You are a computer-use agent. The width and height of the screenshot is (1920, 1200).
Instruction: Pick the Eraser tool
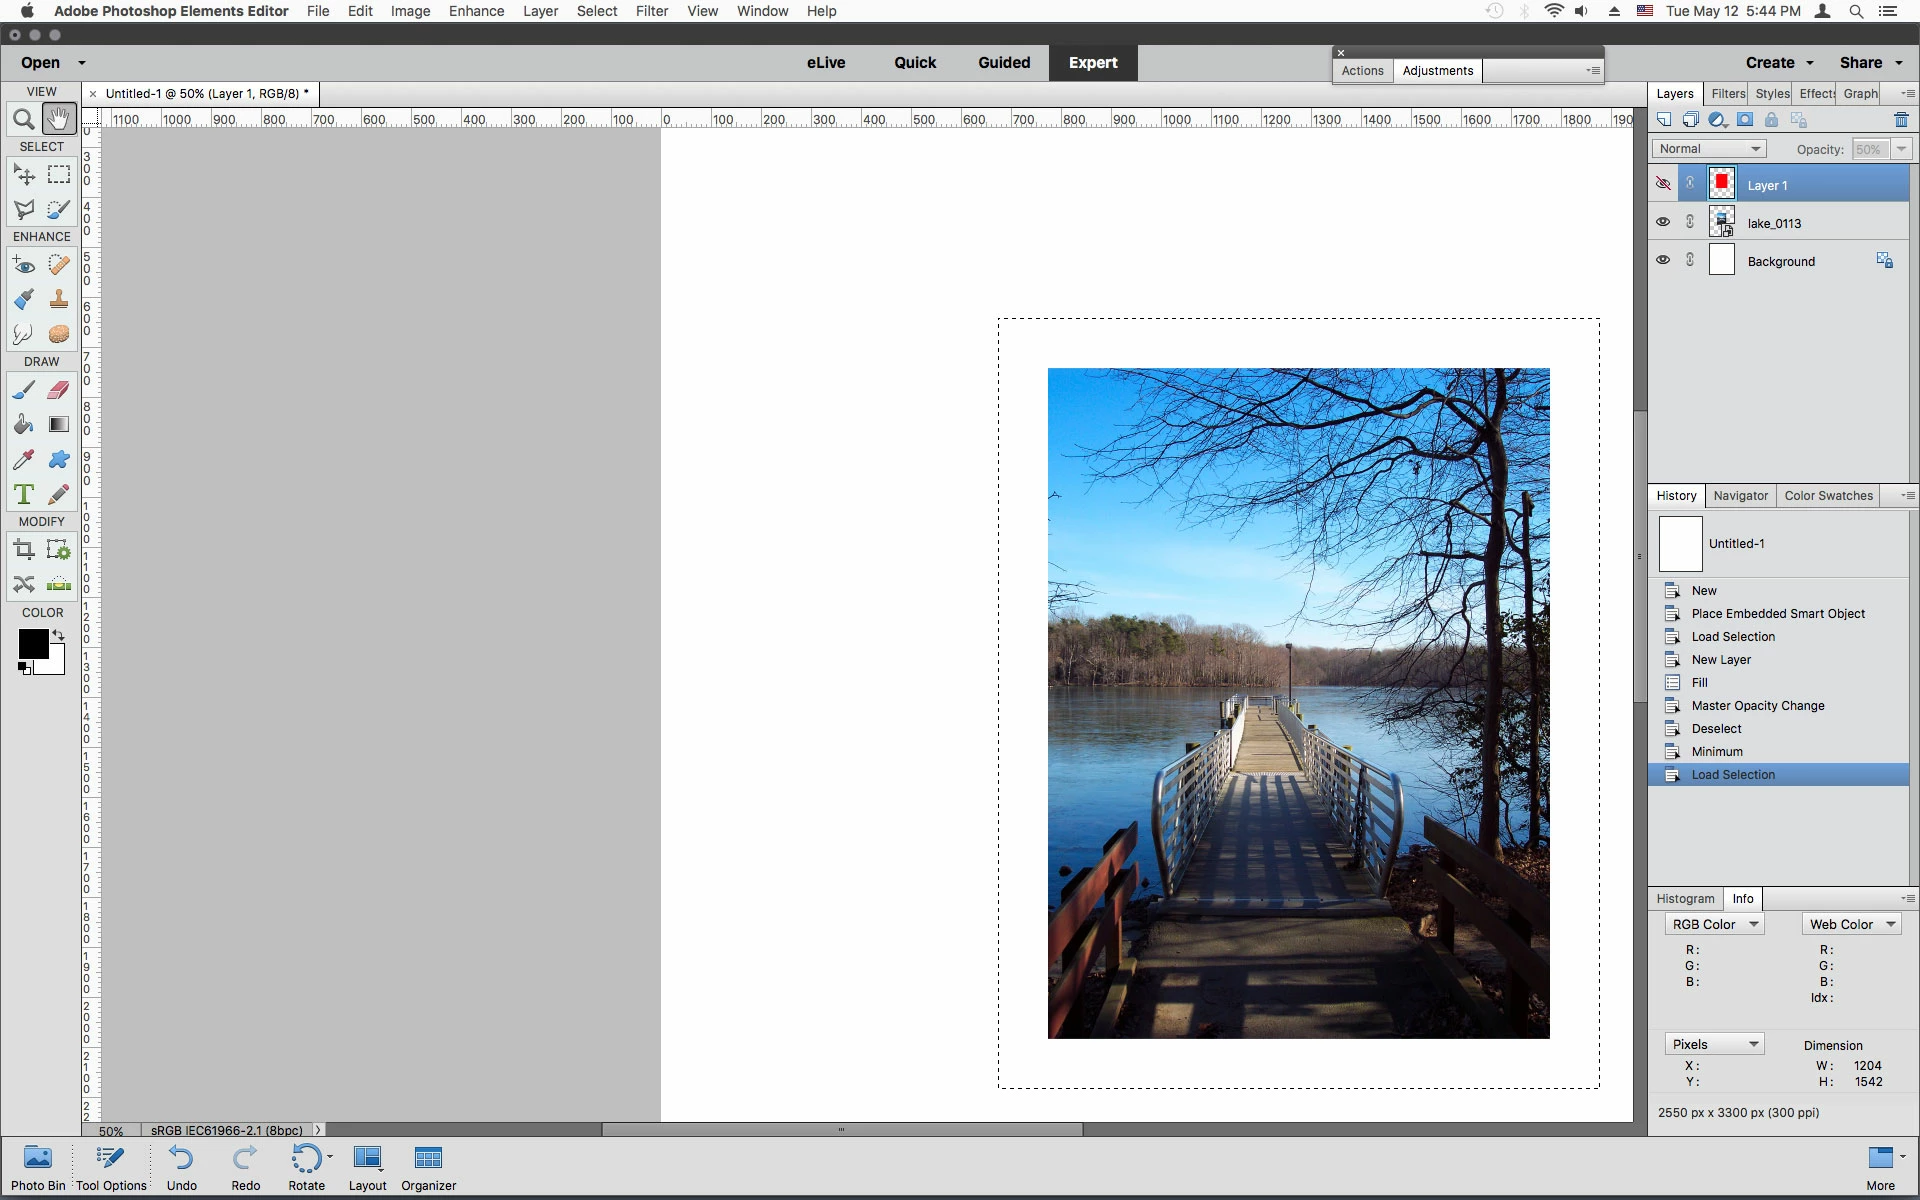[59, 390]
